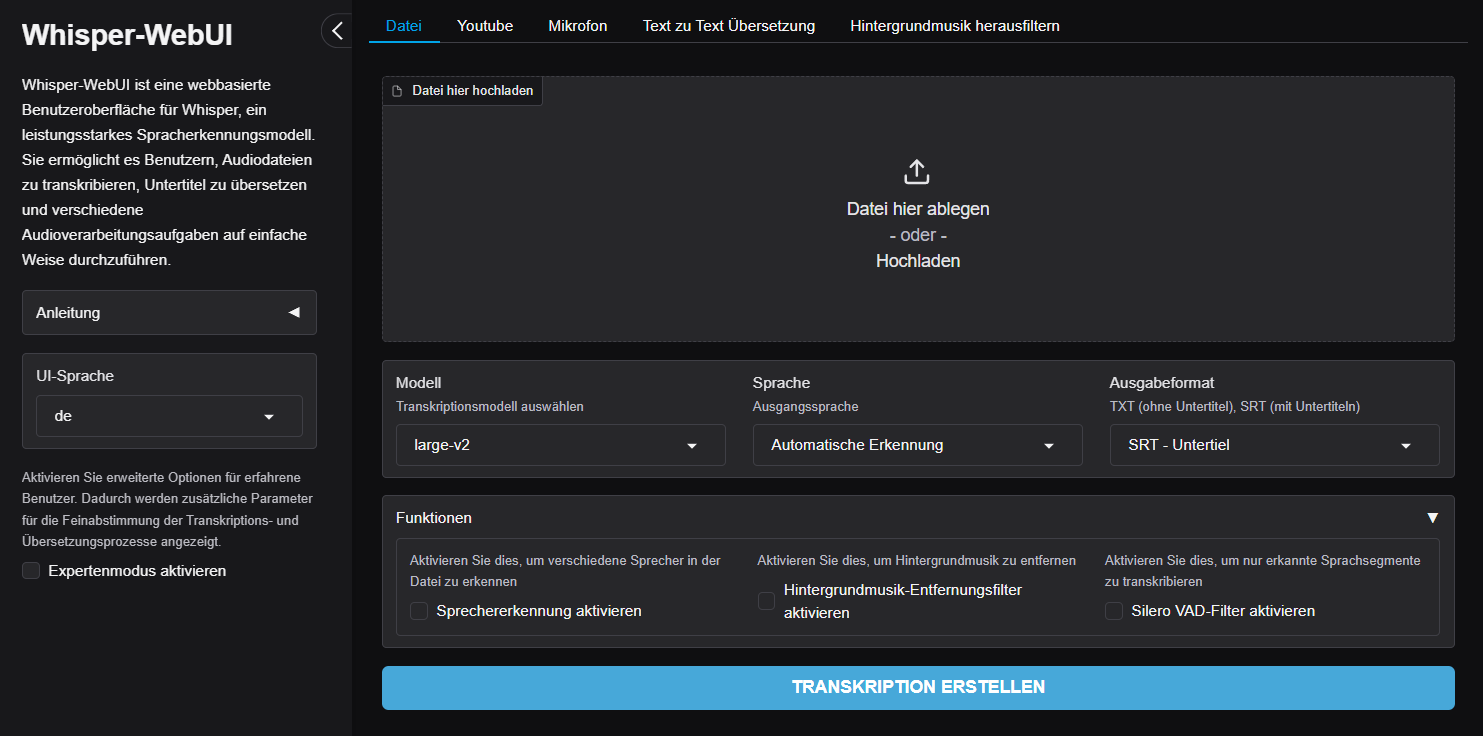The image size is (1483, 736).
Task: Switch to the Youtube tab
Action: tap(485, 26)
